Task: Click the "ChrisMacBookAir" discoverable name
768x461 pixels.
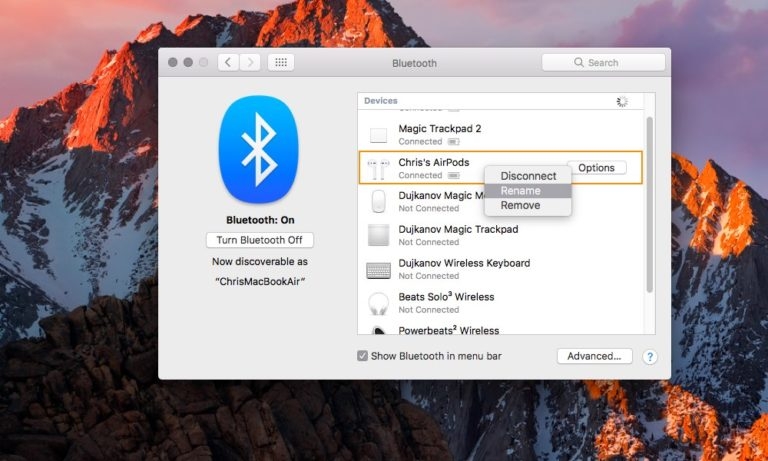Action: pos(260,282)
